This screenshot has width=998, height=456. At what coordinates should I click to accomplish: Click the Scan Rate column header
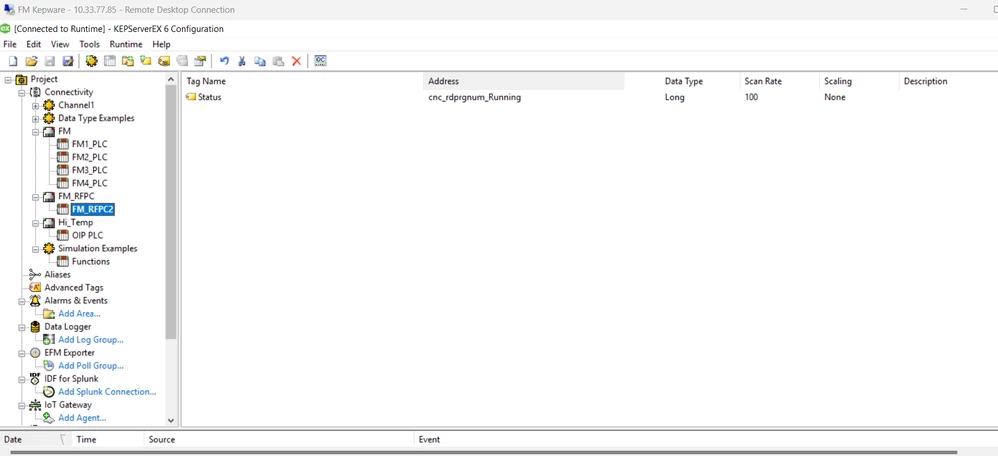[x=779, y=81]
